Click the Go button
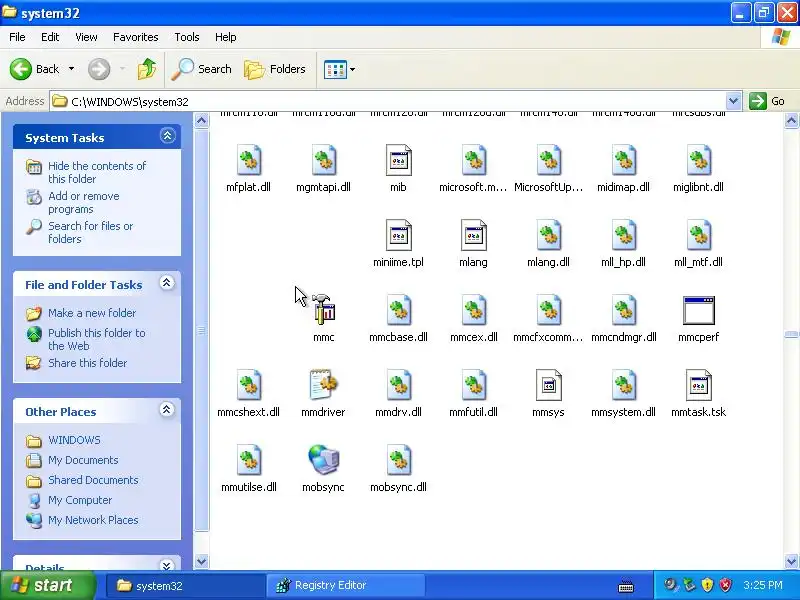Image resolution: width=800 pixels, height=600 pixels. pos(767,101)
